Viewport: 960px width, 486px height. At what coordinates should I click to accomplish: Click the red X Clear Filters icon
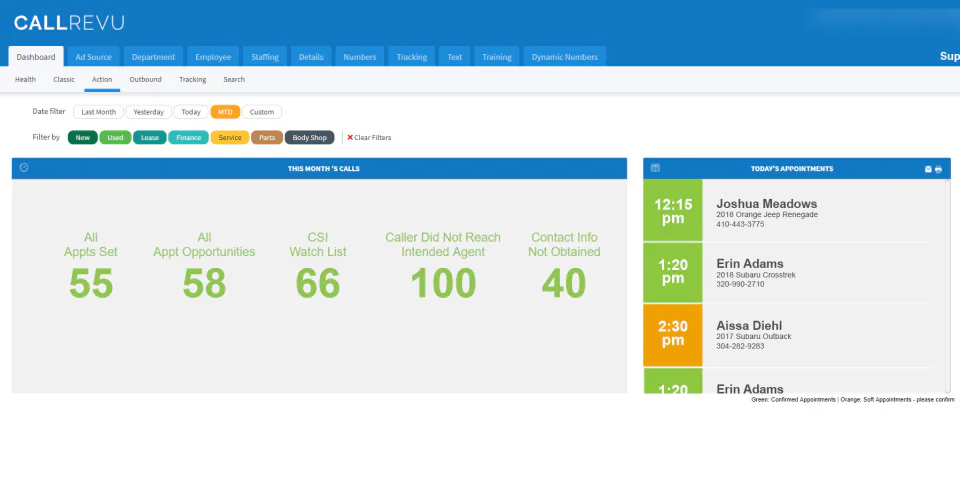pos(350,138)
